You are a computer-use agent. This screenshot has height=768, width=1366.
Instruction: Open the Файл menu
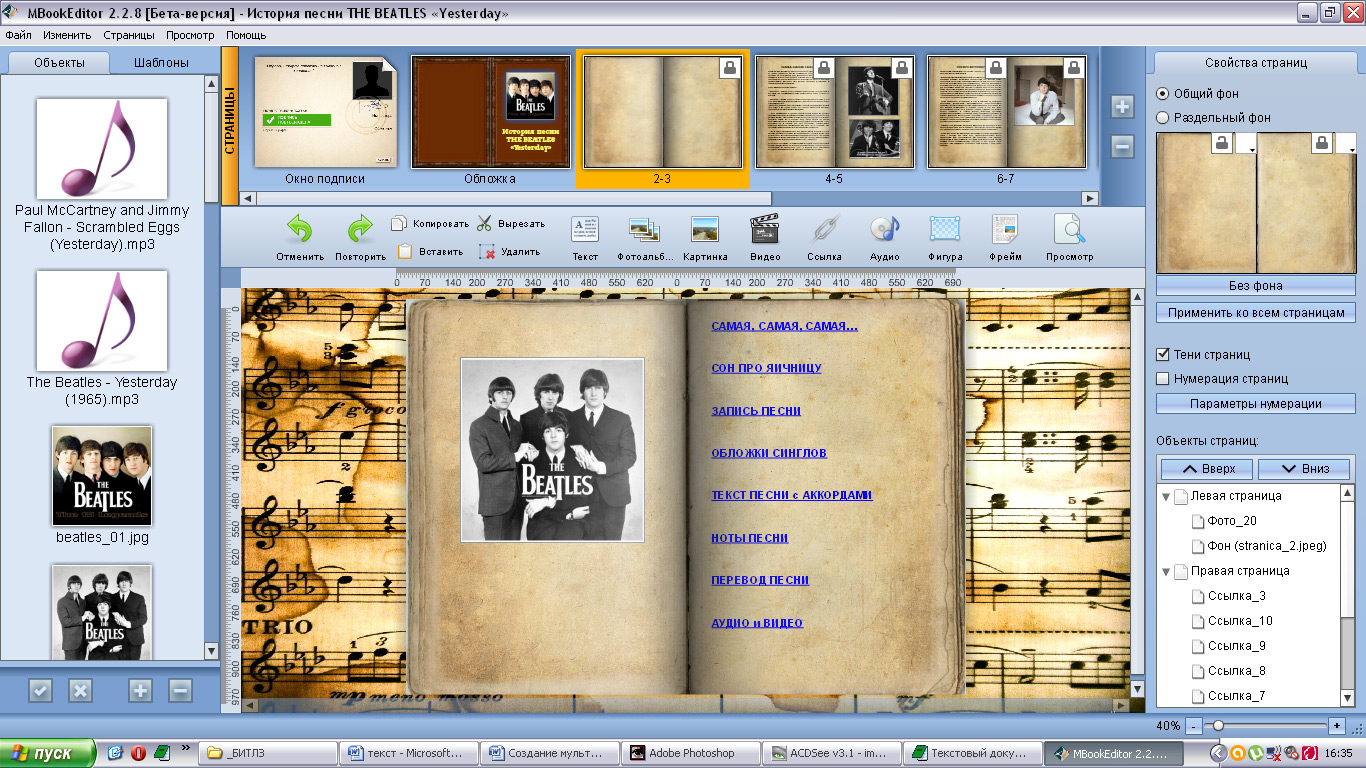pos(18,35)
